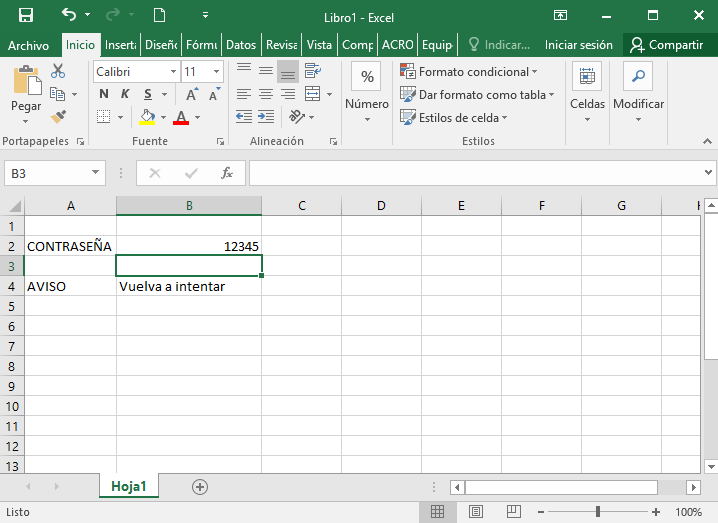Toggle underline S formatting
This screenshot has height=523, width=718.
tap(147, 94)
